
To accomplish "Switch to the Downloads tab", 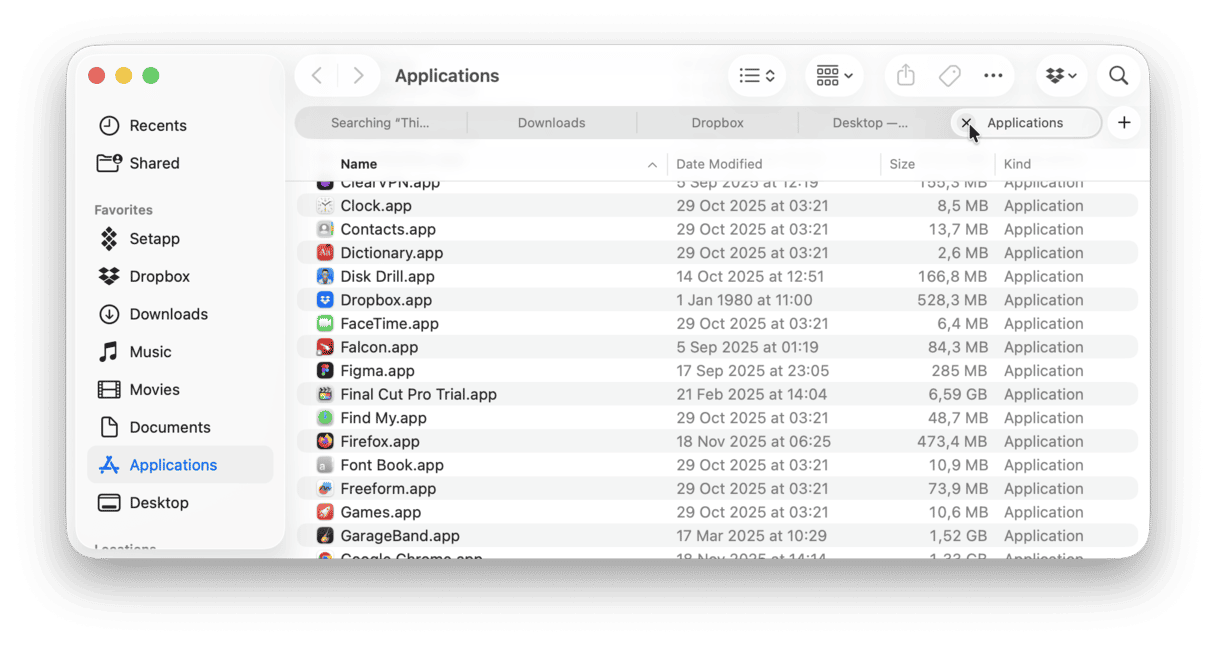I will click(x=551, y=122).
